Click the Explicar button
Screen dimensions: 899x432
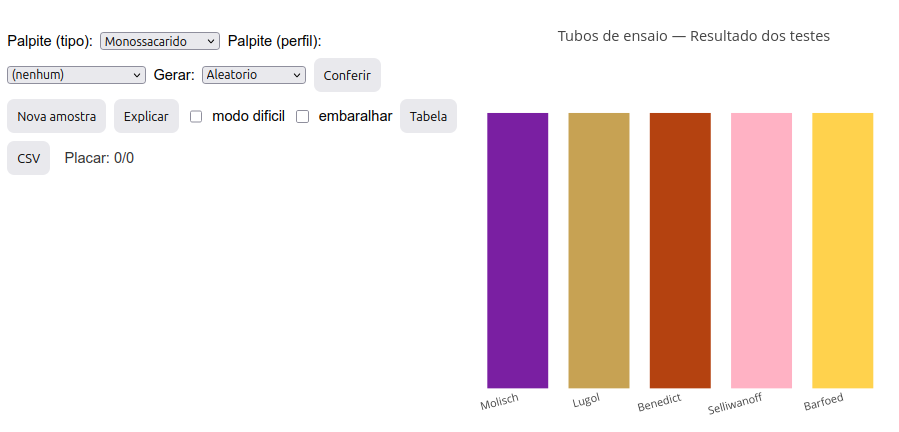click(x=146, y=116)
